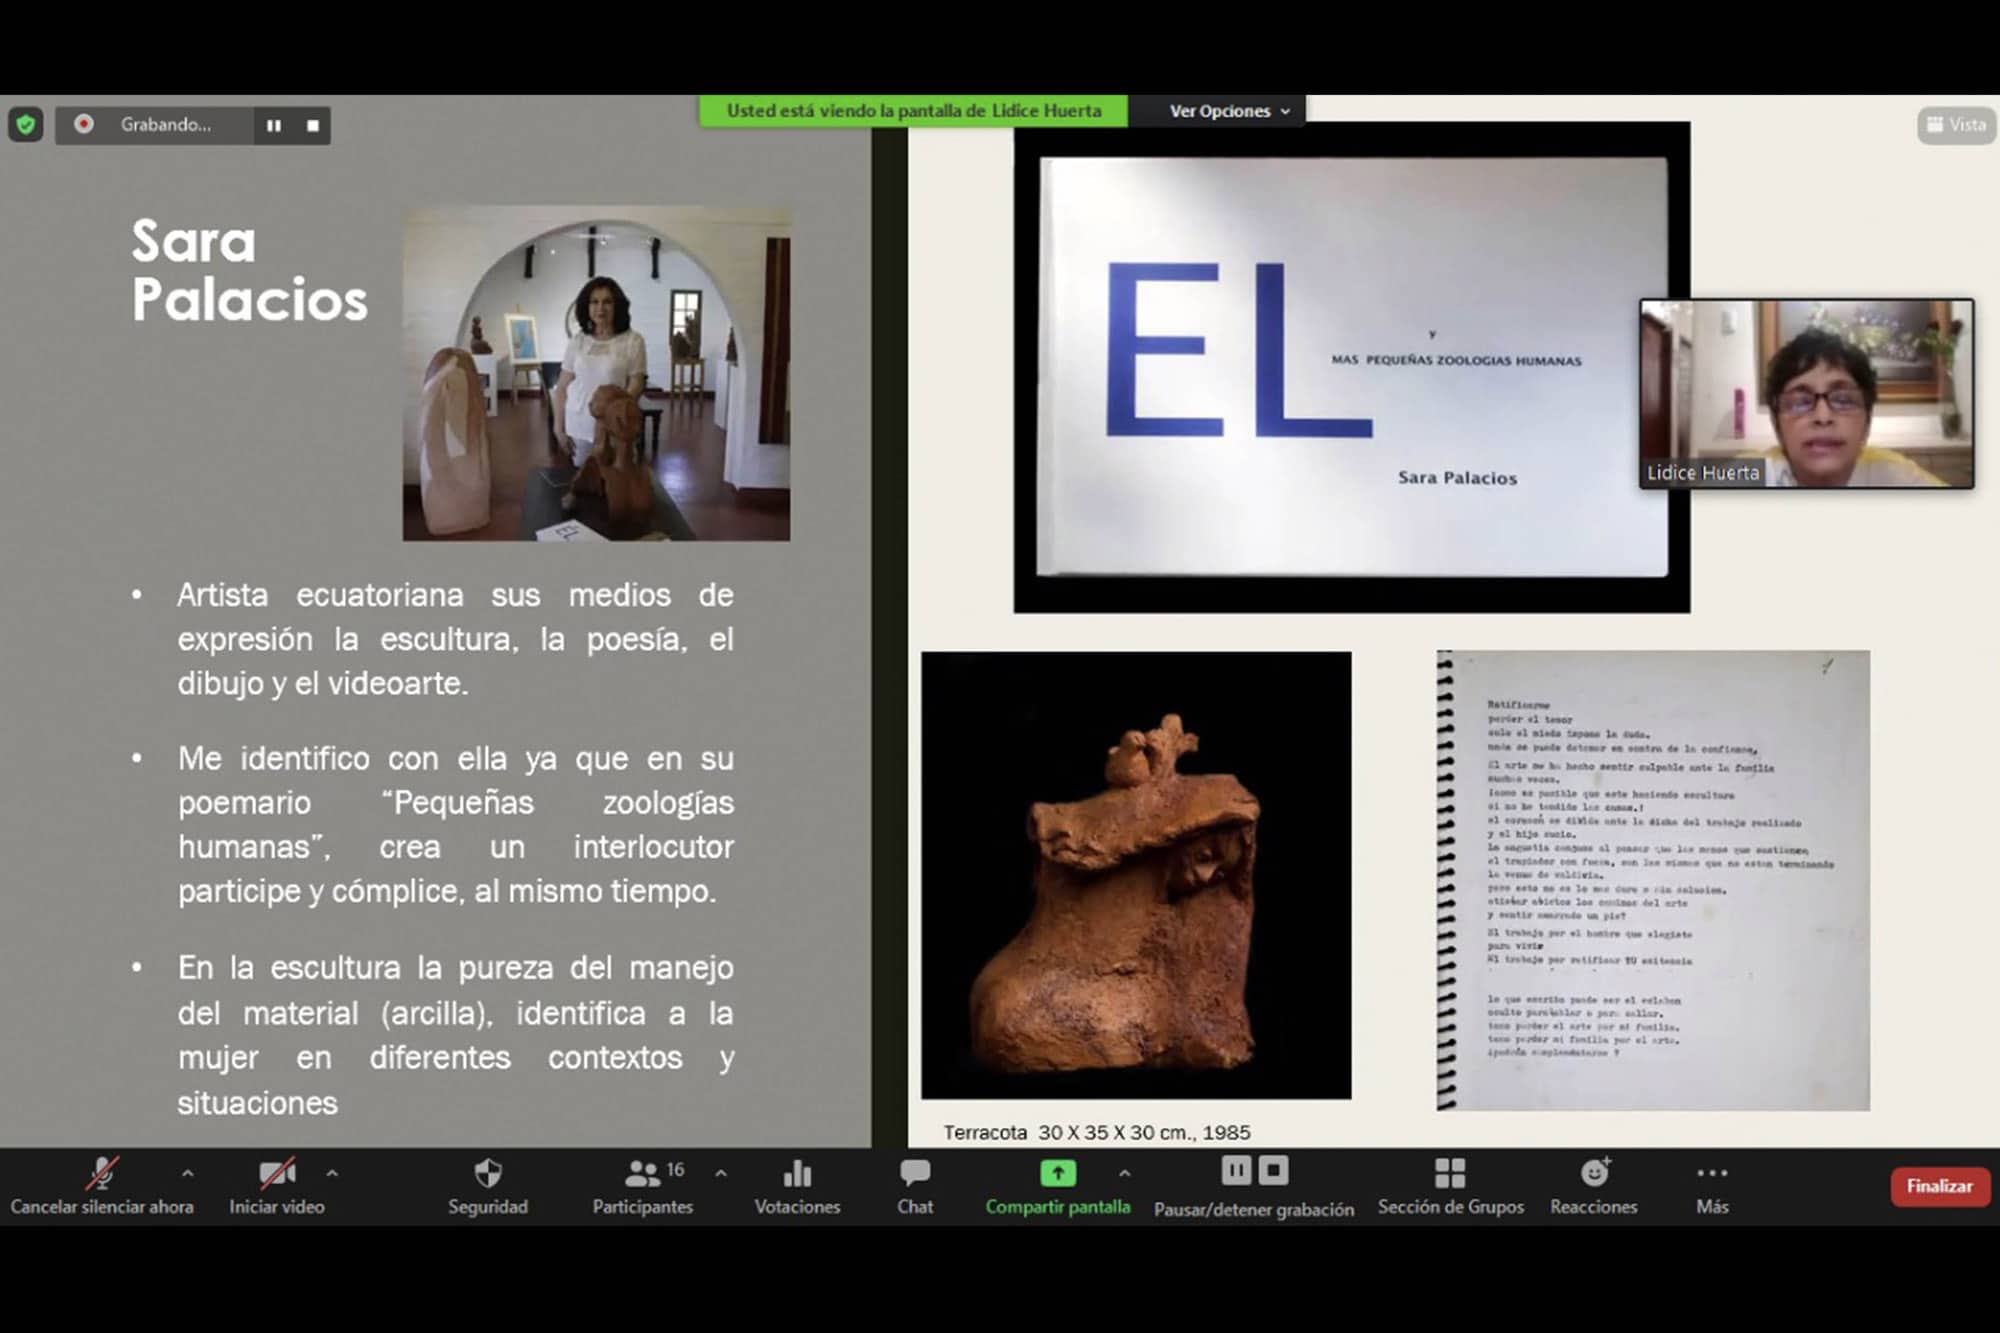The height and width of the screenshot is (1333, 2000).
Task: Open the Participantes panel
Action: coord(643,1185)
